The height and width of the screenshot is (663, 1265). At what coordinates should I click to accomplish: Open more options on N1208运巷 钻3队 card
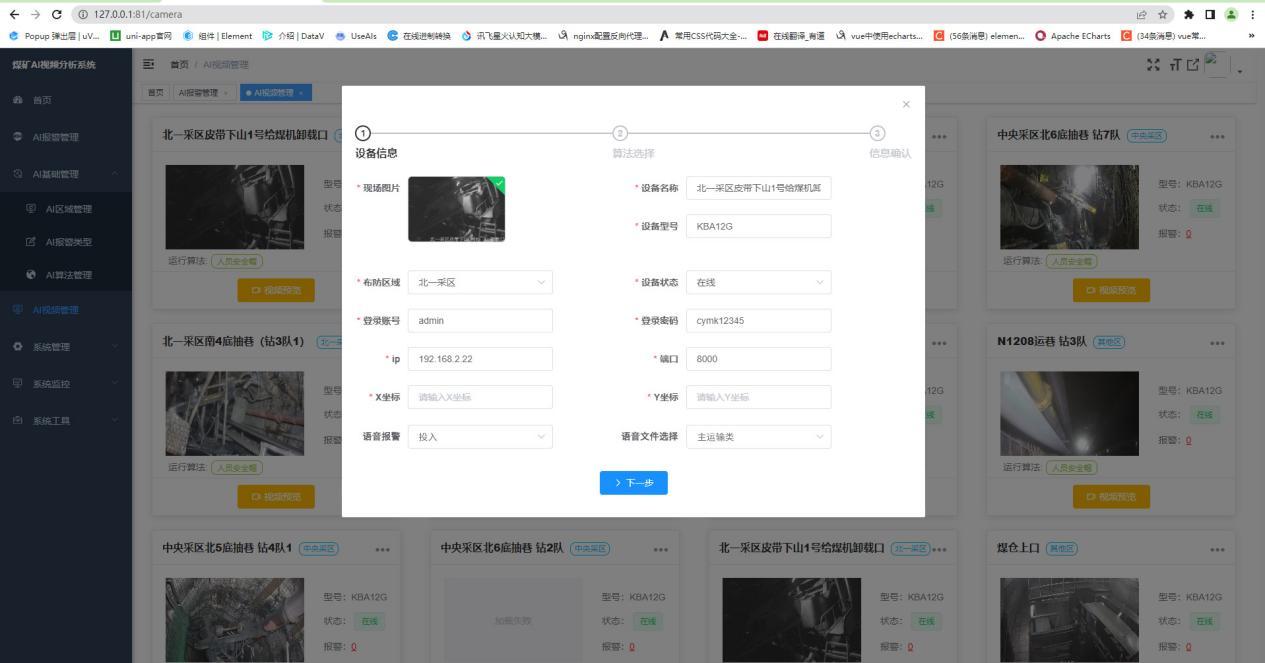point(1216,343)
